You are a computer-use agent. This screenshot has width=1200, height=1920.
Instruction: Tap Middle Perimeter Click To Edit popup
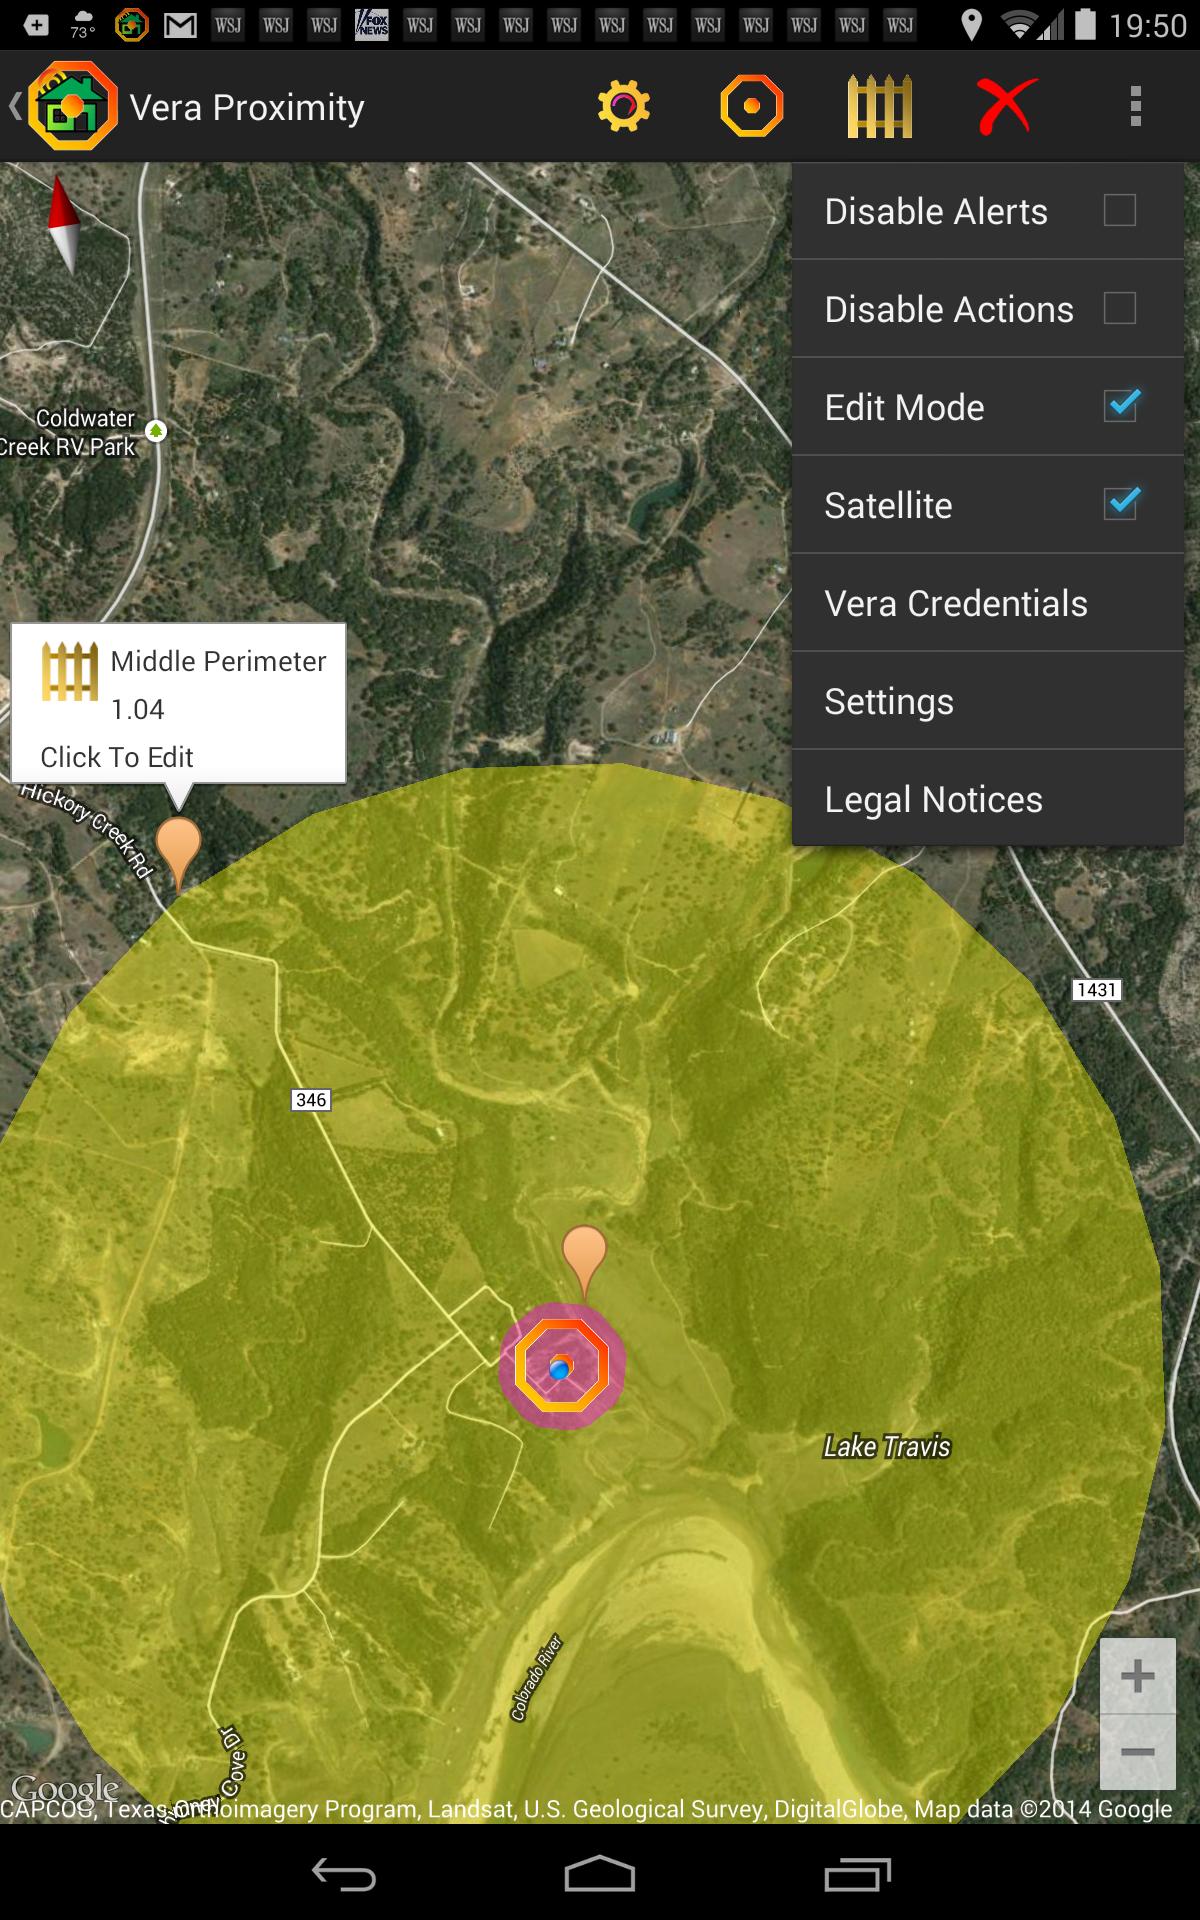[x=178, y=703]
